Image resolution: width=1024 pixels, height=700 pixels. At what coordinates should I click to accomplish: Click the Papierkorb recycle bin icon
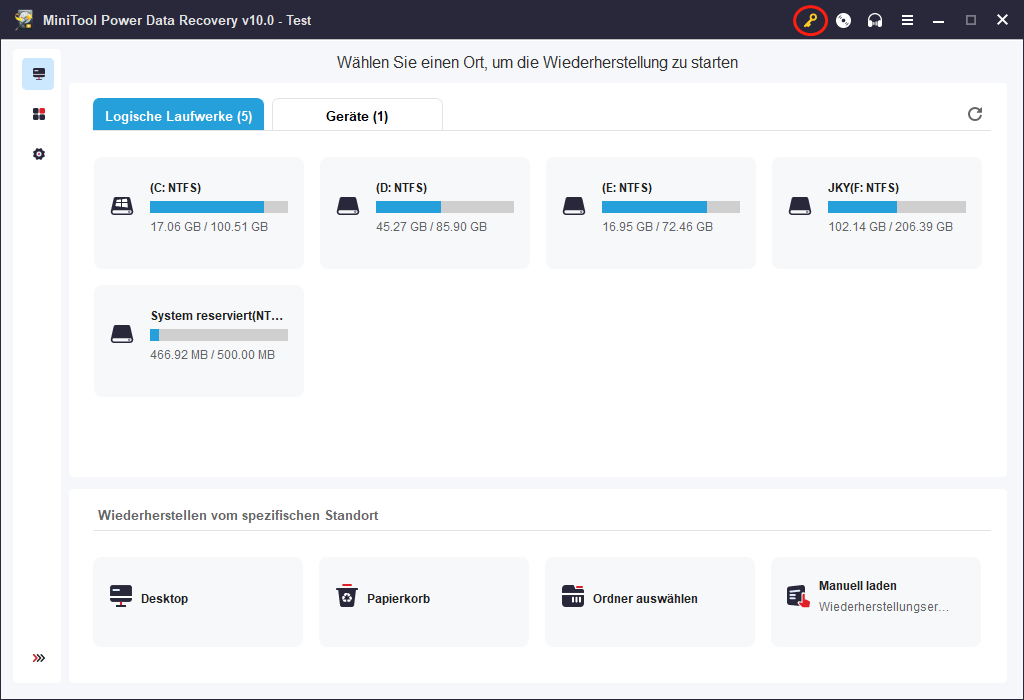[x=347, y=596]
